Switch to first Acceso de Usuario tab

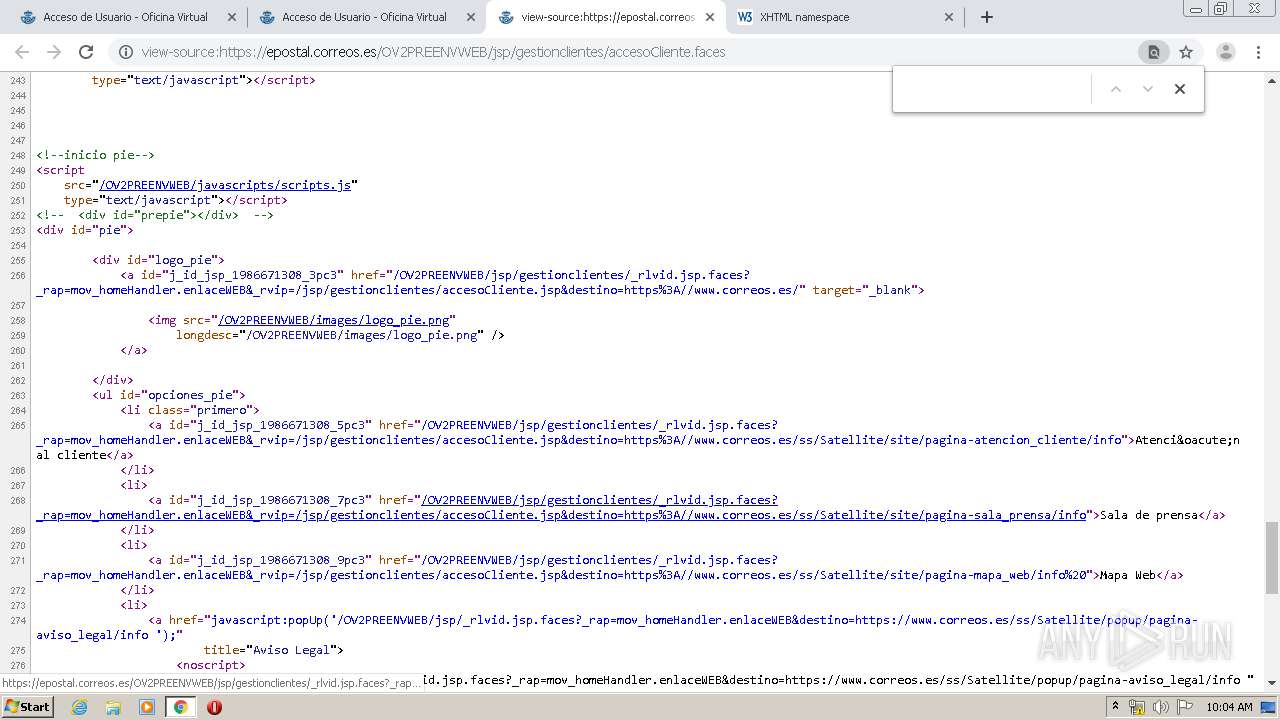coord(126,17)
